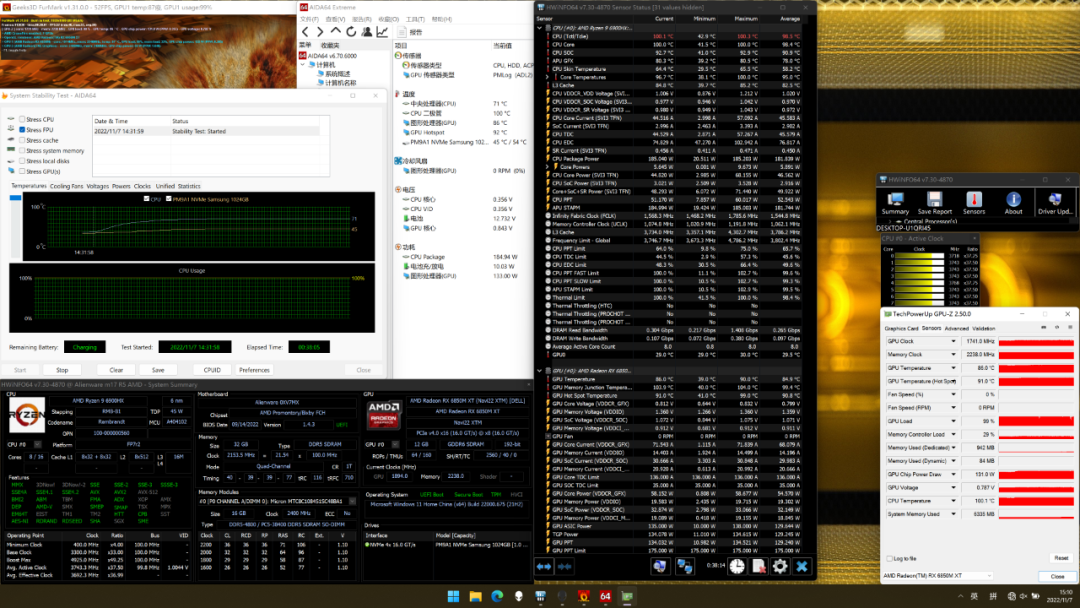The height and width of the screenshot is (608, 1080).
Task: Open HWiNFO Summary icon
Action: click(x=895, y=198)
